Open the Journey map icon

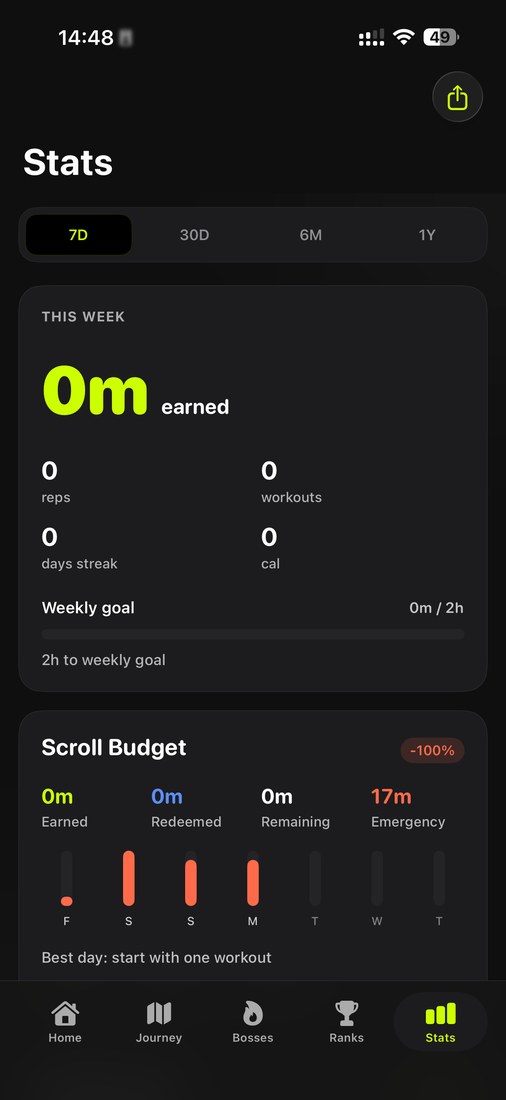click(159, 1012)
